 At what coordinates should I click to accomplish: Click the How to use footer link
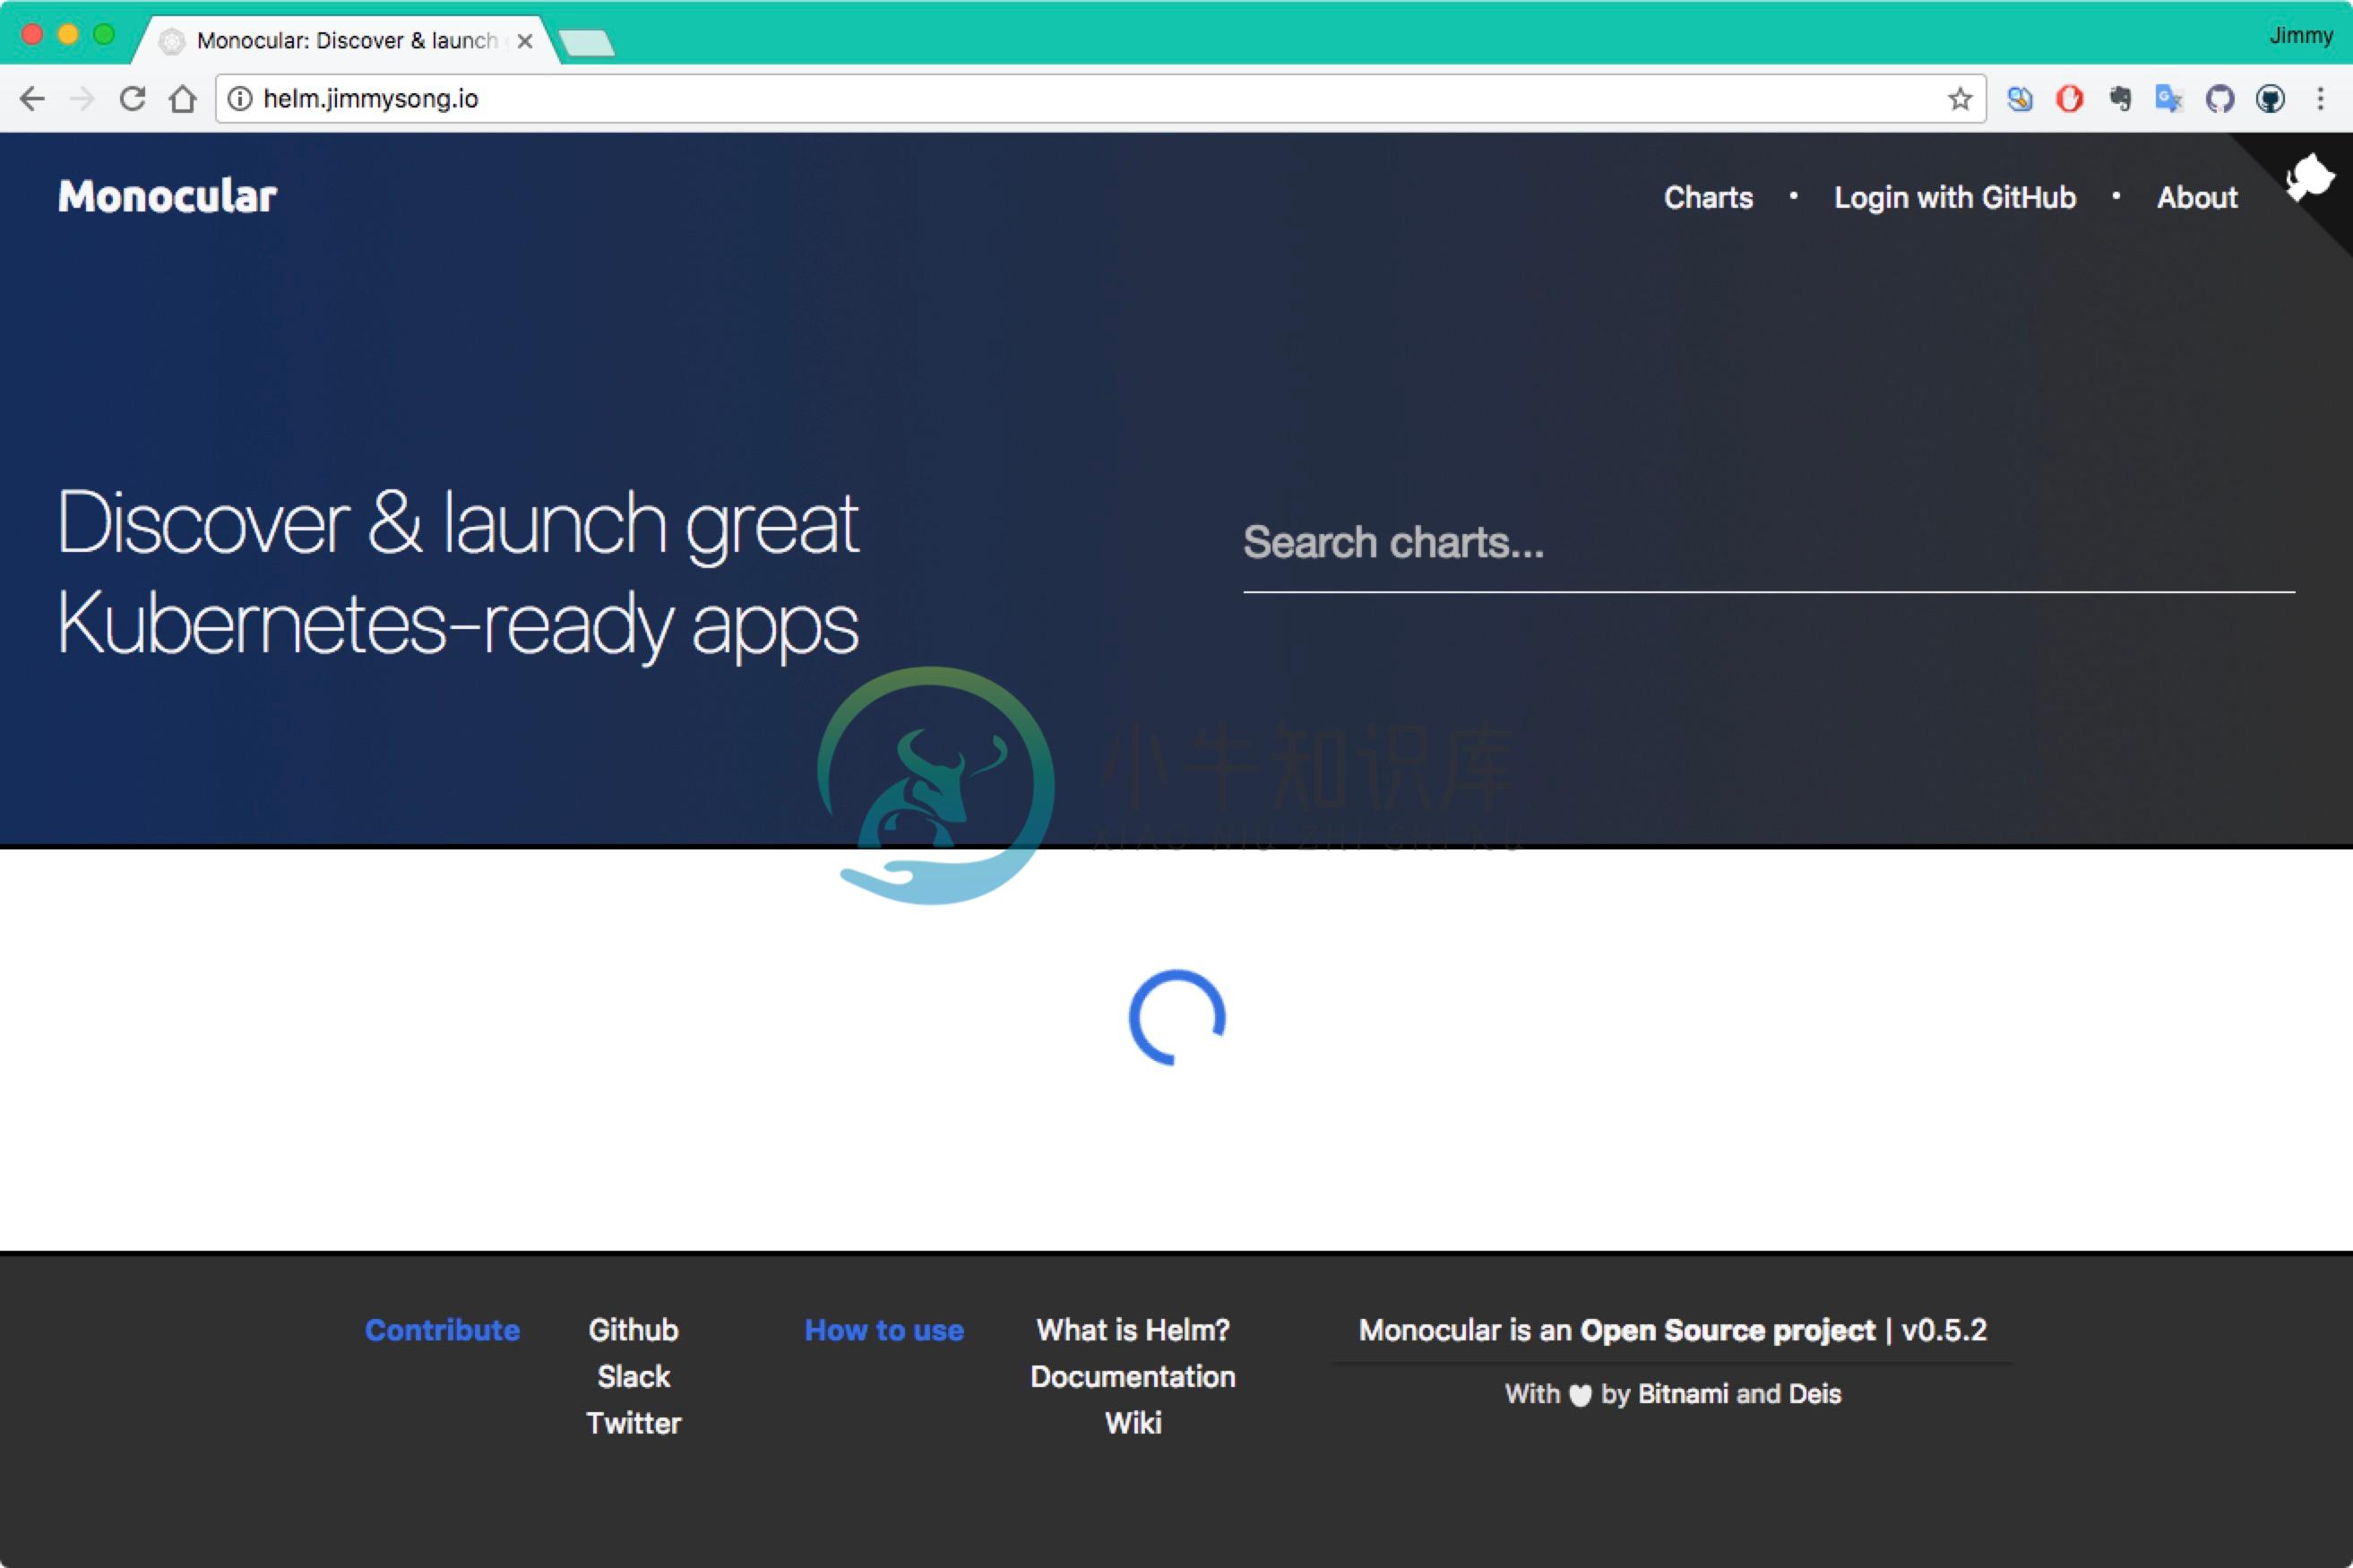click(882, 1330)
